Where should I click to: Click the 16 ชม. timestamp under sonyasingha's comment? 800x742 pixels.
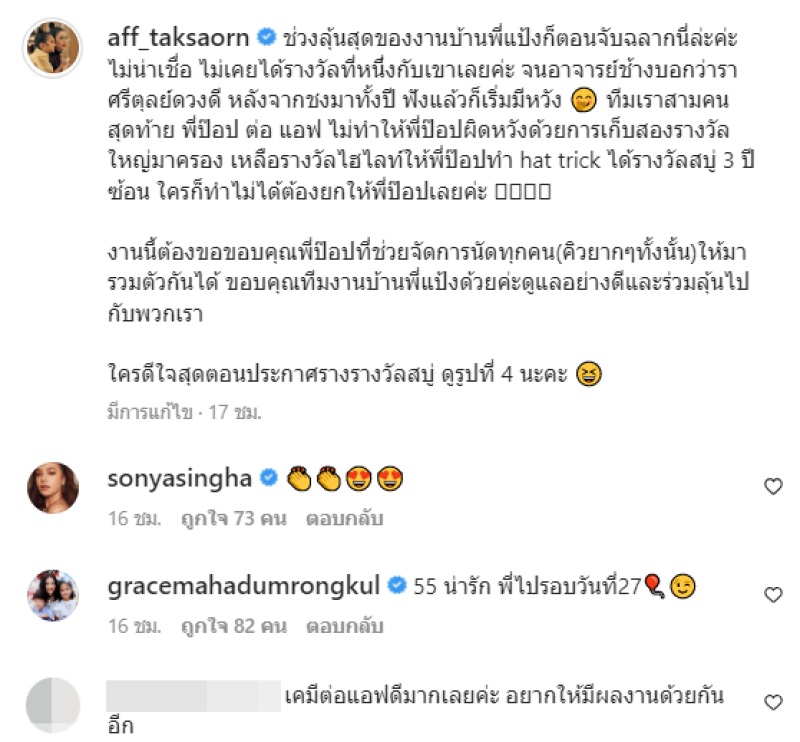coord(134,518)
